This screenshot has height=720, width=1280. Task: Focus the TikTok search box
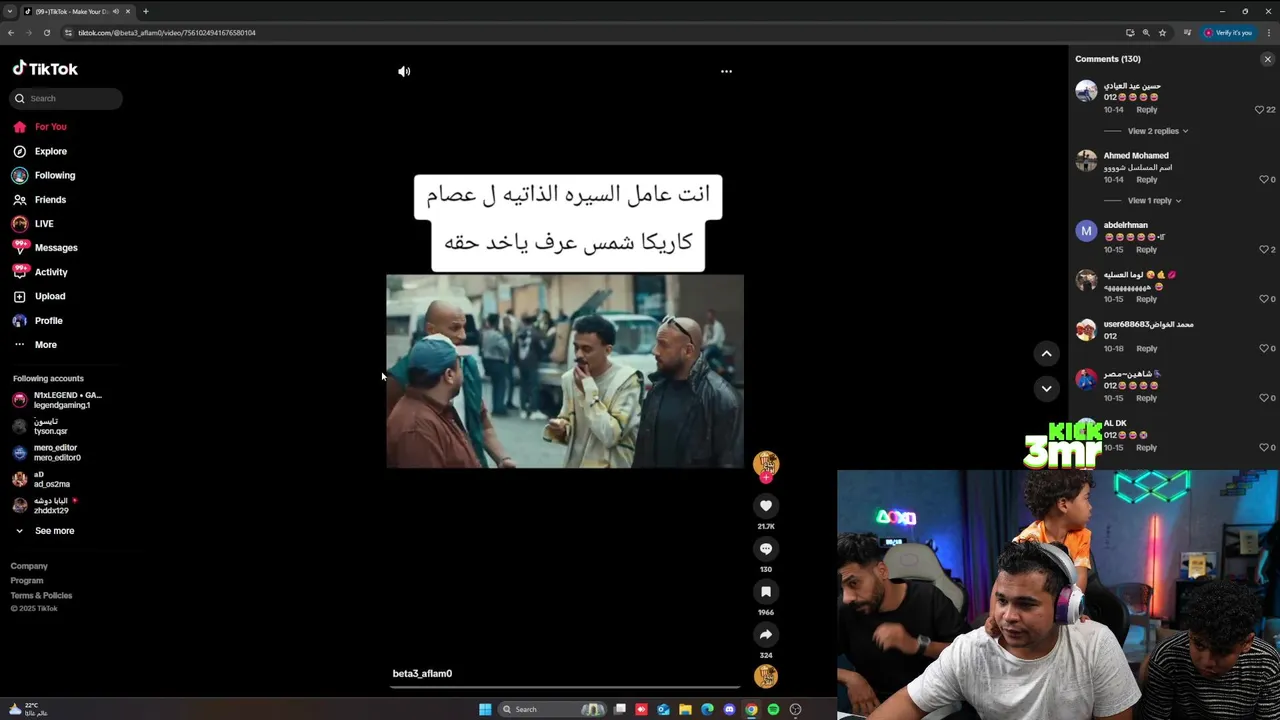[x=66, y=98]
